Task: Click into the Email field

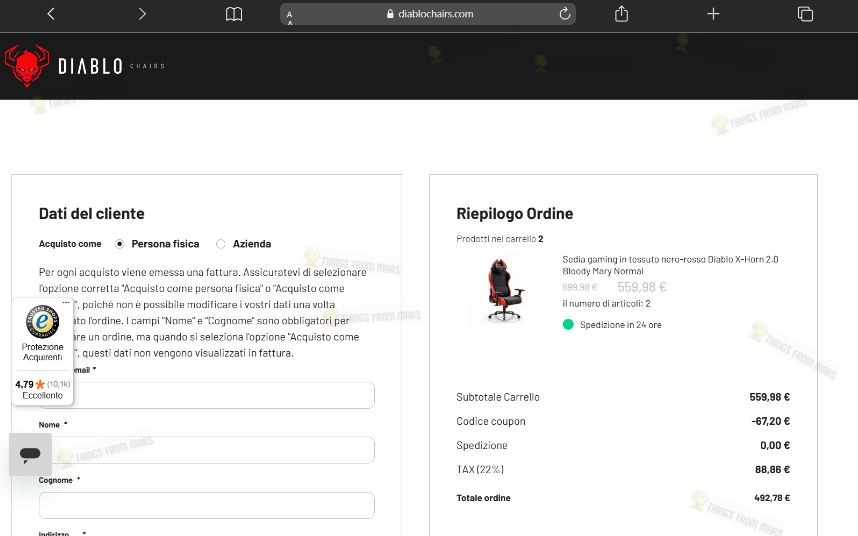Action: click(207, 395)
